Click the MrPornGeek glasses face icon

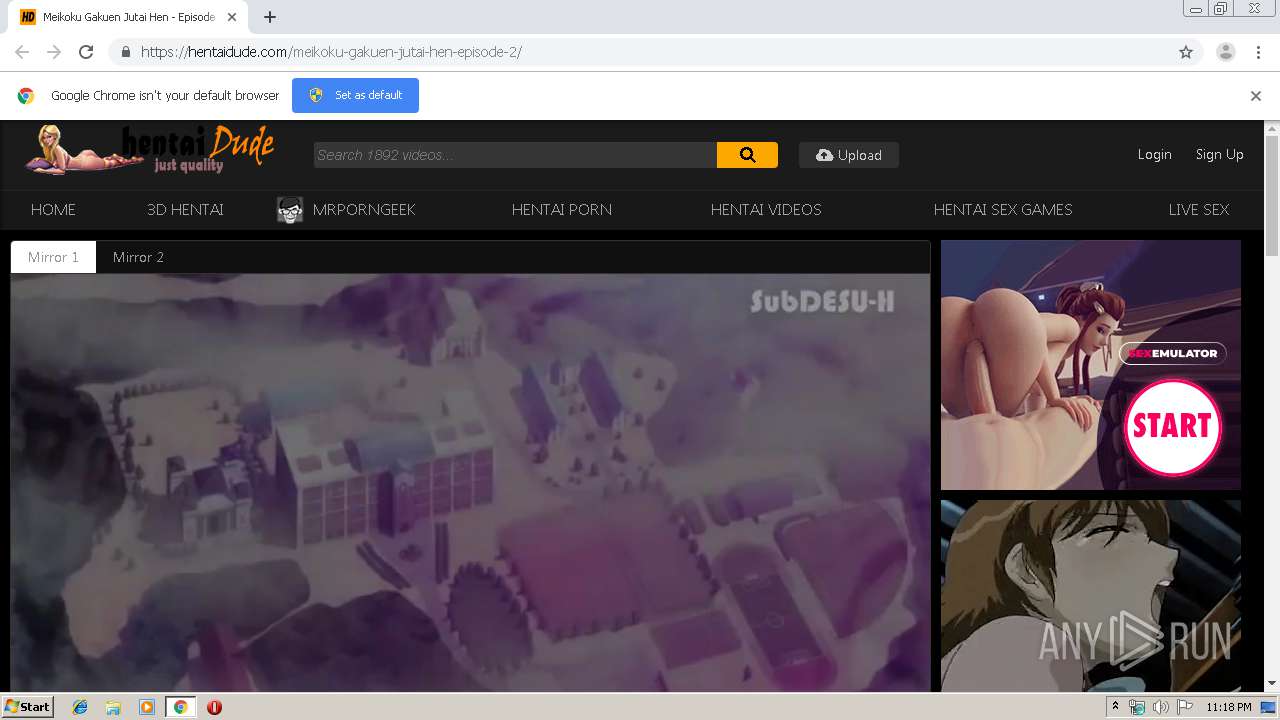(x=290, y=210)
